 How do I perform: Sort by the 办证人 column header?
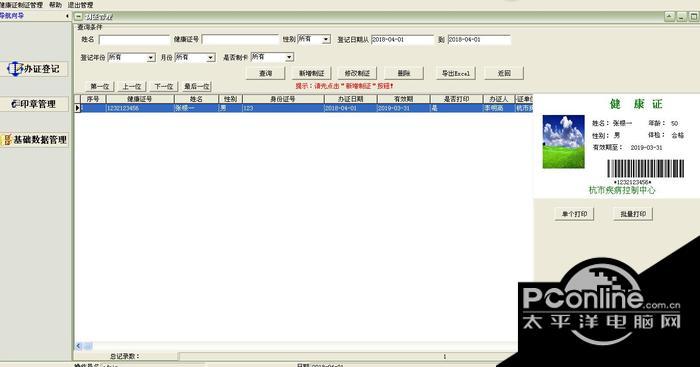click(499, 99)
